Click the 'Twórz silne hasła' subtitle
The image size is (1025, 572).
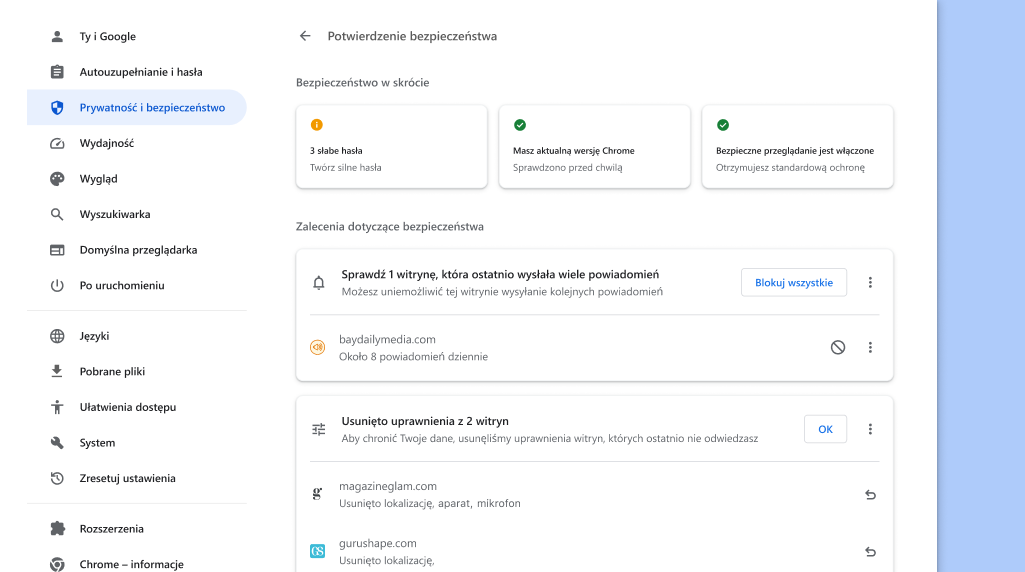[345, 167]
